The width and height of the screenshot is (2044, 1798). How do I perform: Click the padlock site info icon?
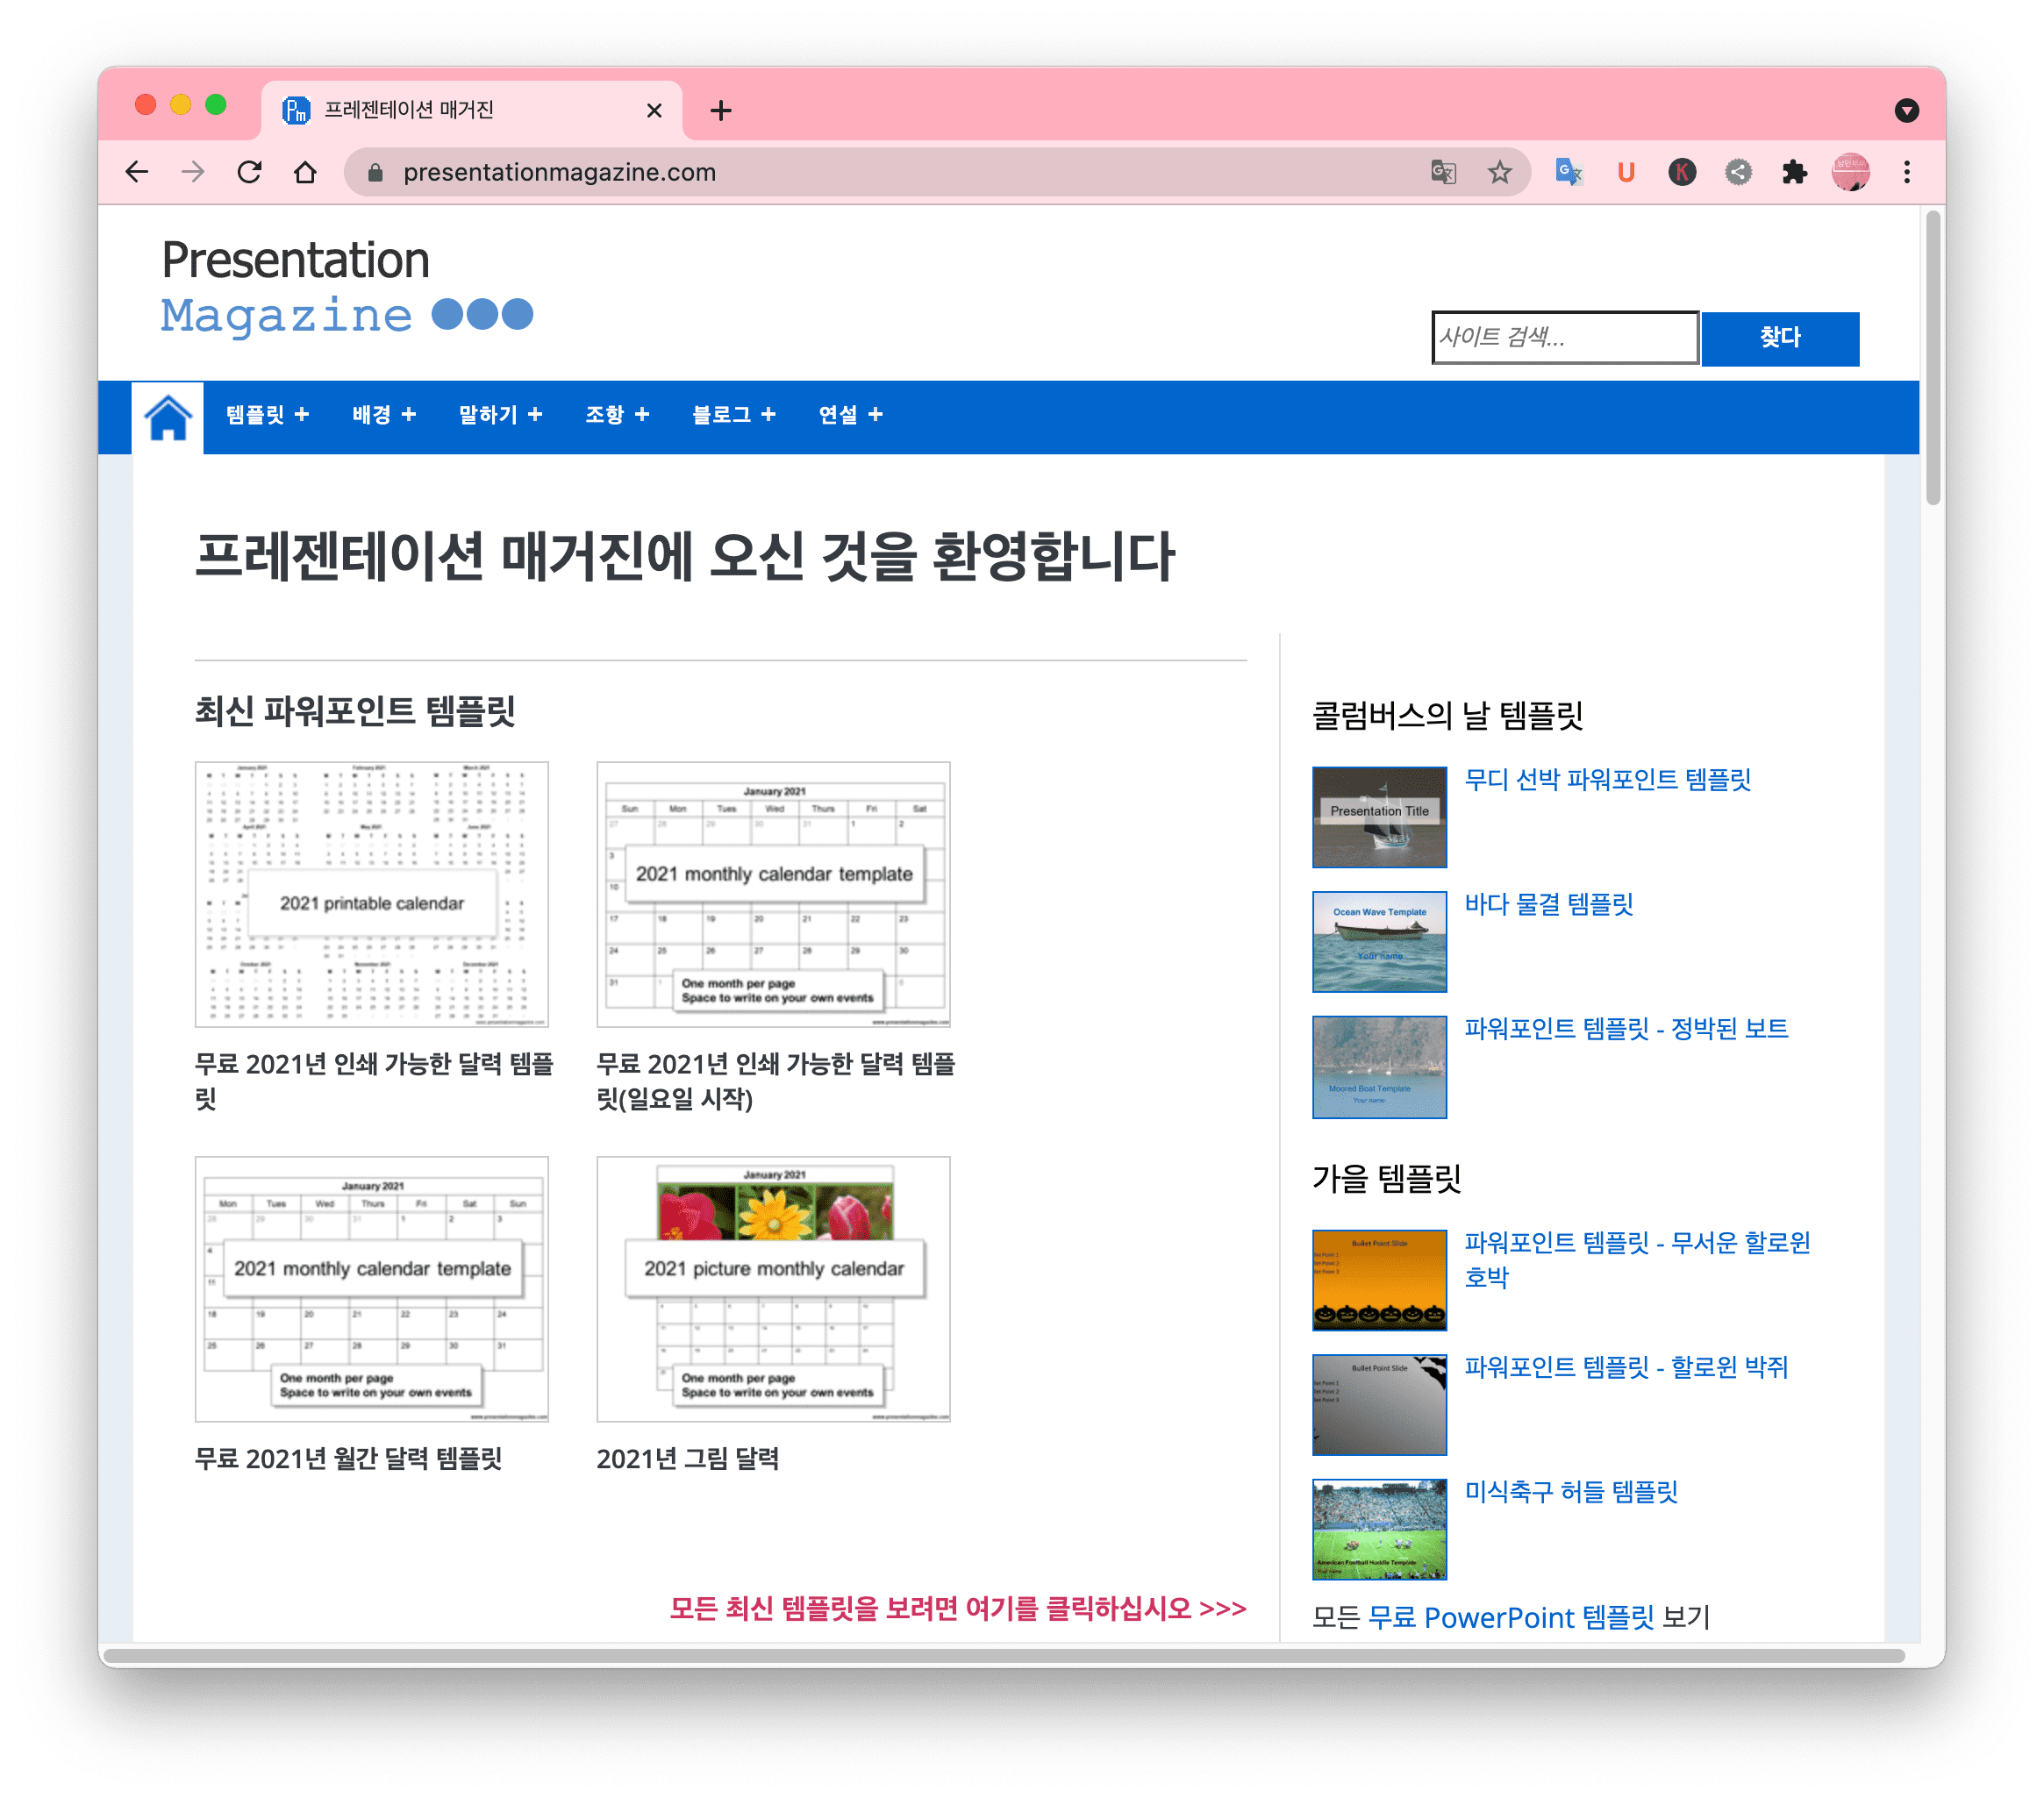[375, 173]
